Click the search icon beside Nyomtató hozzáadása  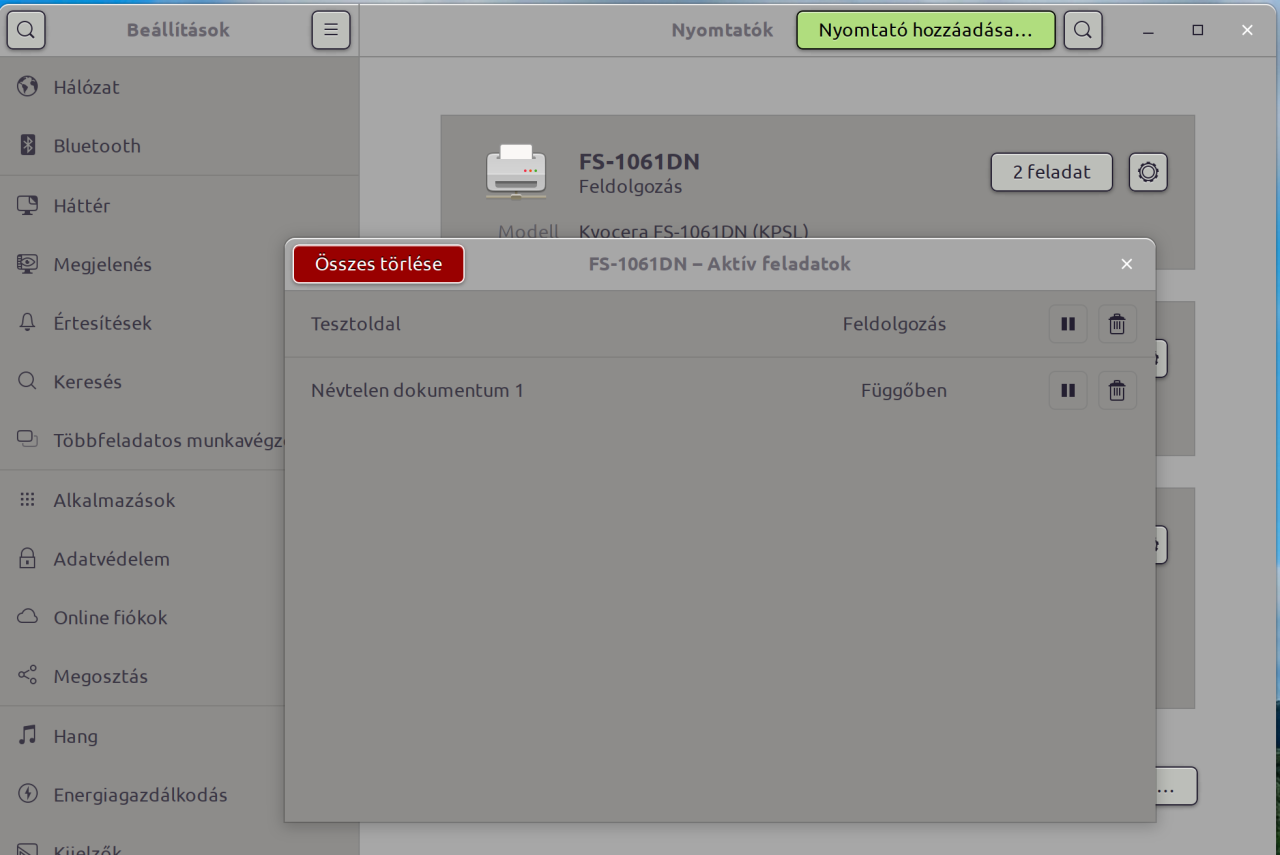(x=1083, y=30)
